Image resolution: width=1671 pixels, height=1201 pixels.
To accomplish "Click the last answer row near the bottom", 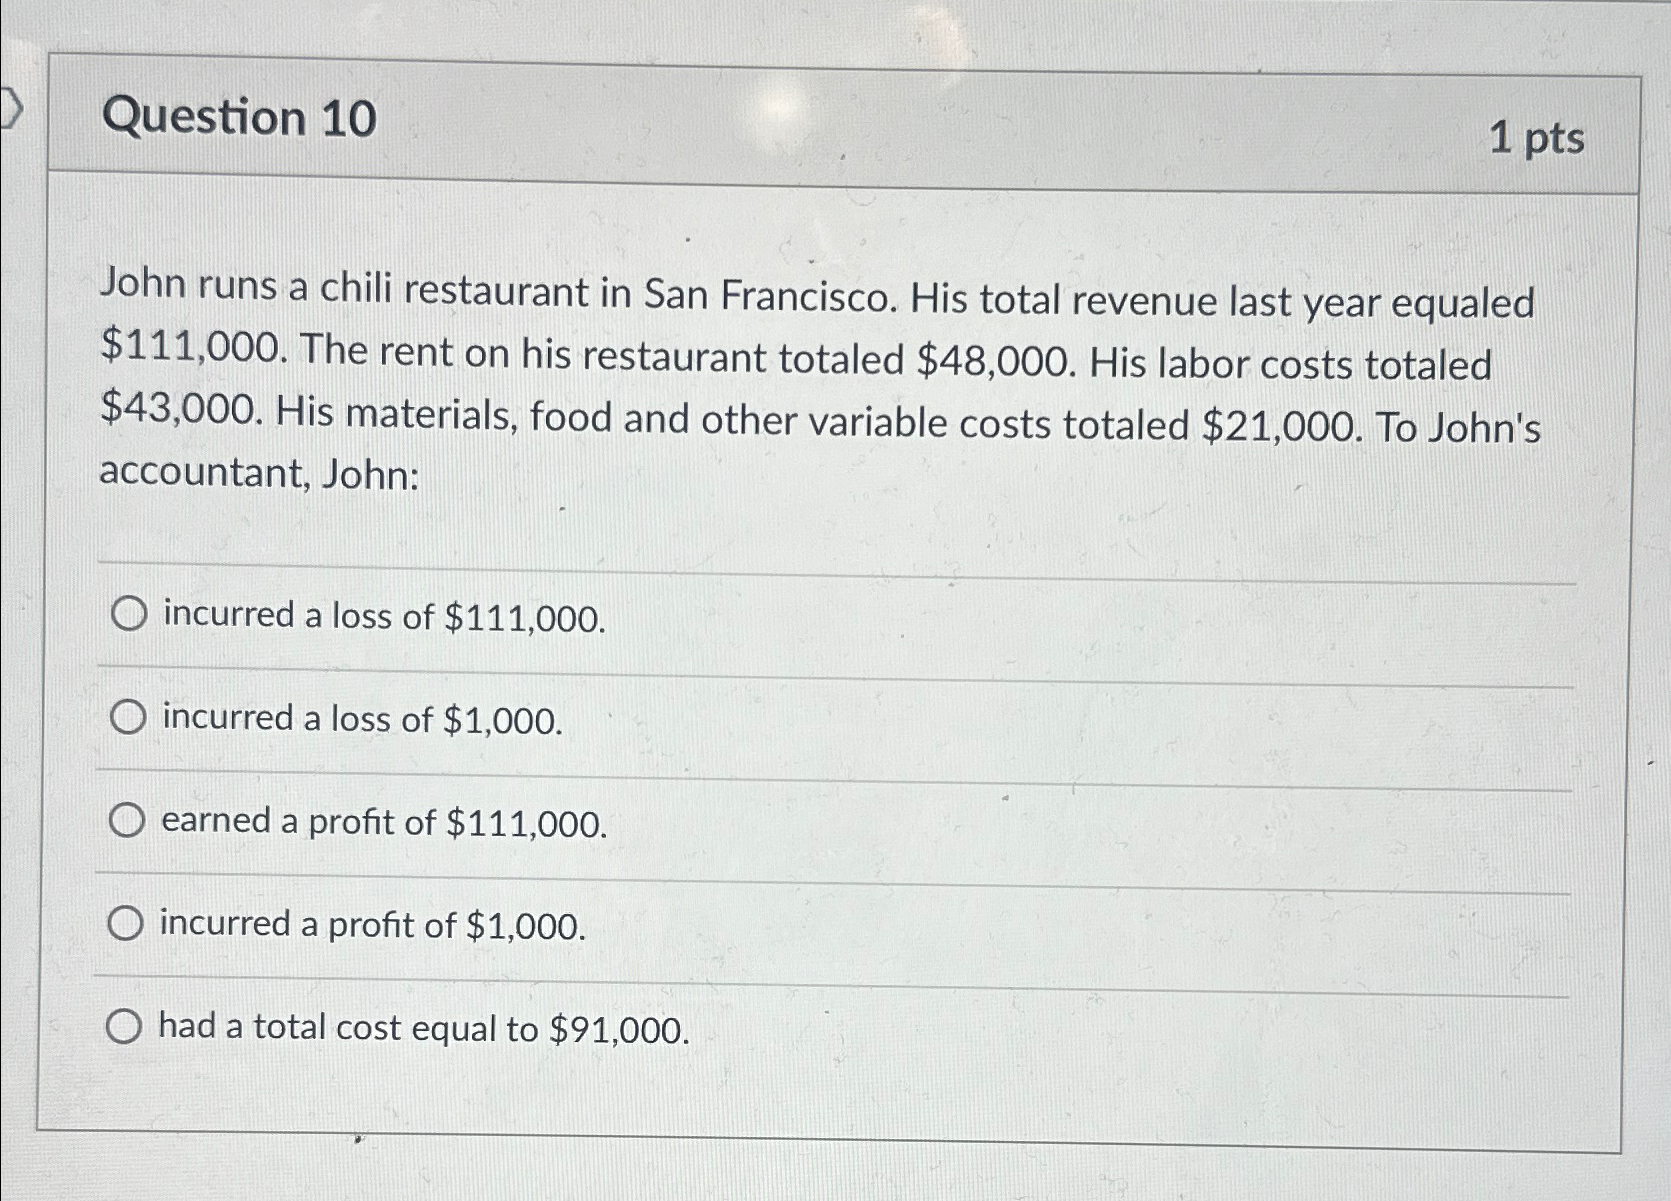I will pyautogui.click(x=800, y=1028).
